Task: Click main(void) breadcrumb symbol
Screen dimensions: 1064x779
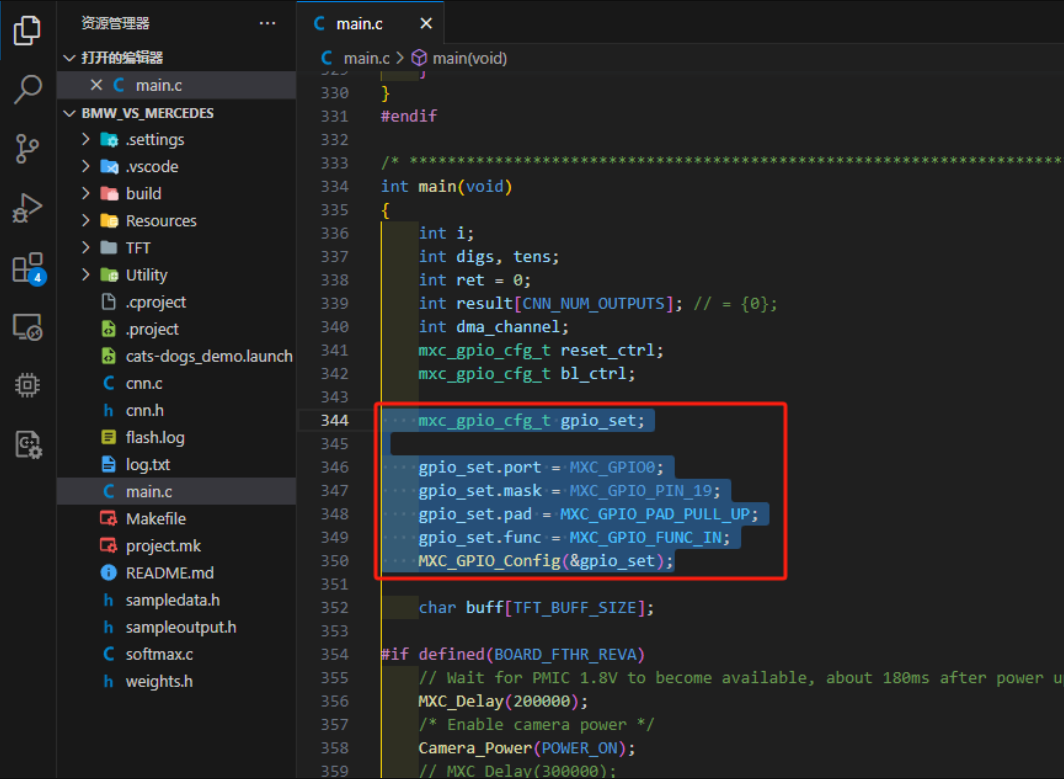Action: pyautogui.click(x=470, y=58)
